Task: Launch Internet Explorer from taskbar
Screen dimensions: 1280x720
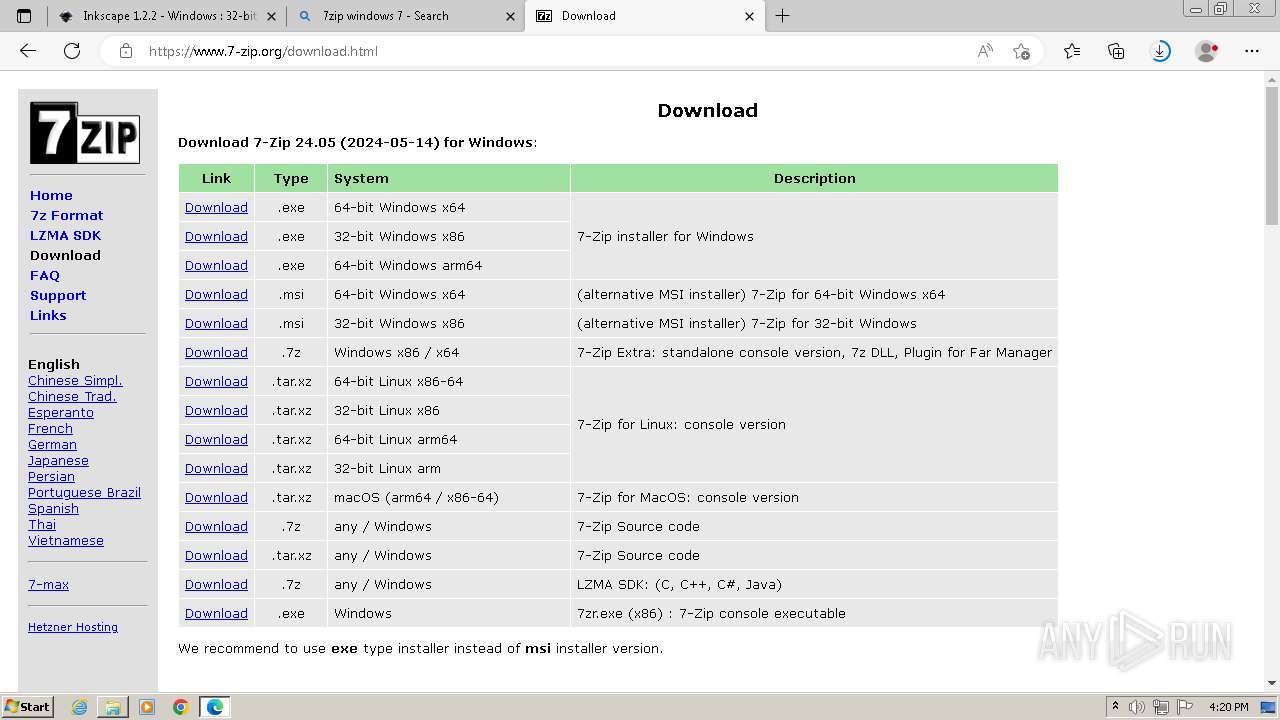Action: (80, 707)
